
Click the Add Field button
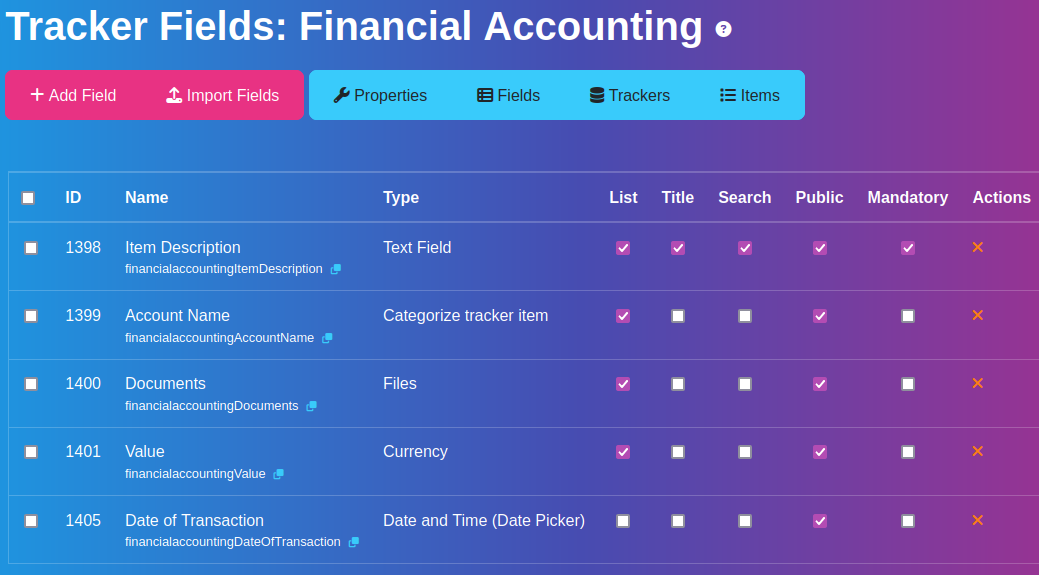[74, 95]
